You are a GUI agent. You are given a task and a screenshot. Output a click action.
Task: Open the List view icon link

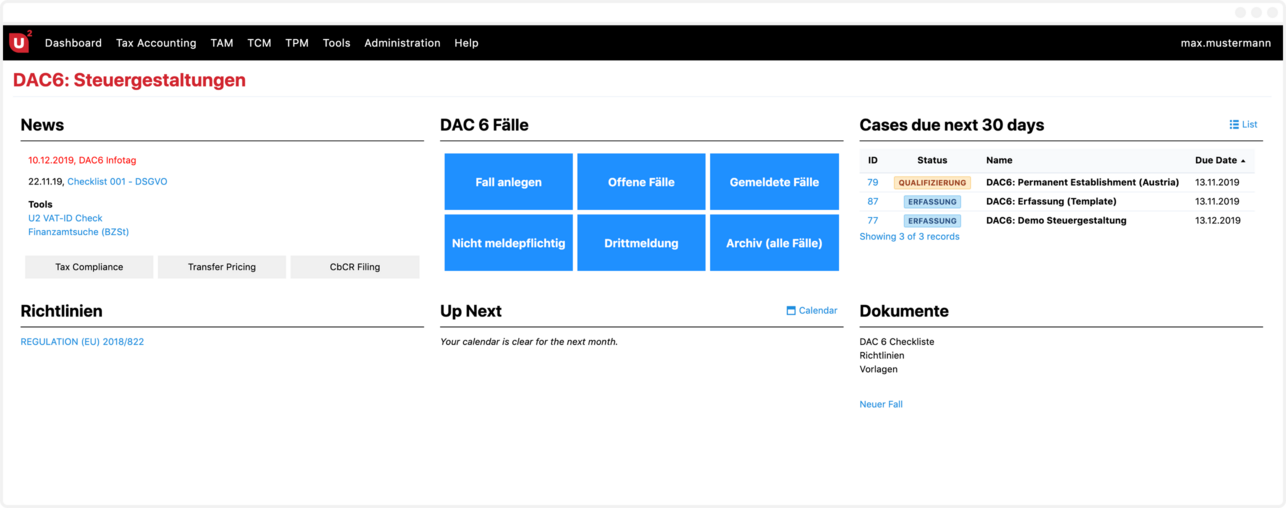click(x=1243, y=125)
